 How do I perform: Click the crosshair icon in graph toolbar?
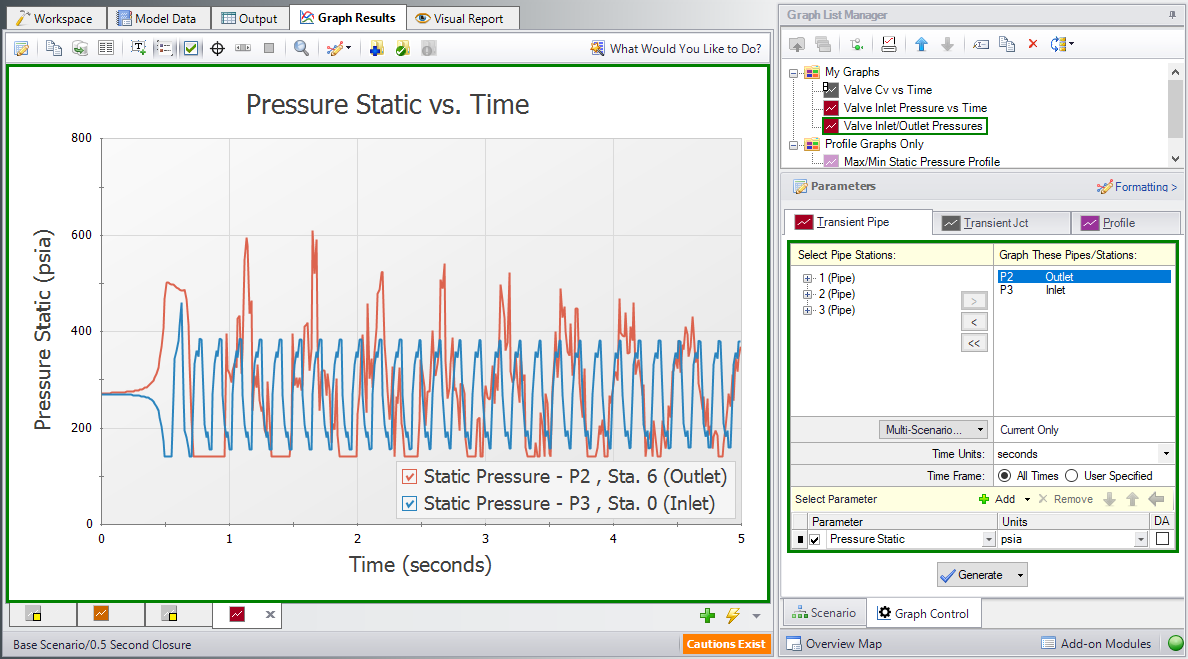click(x=217, y=48)
